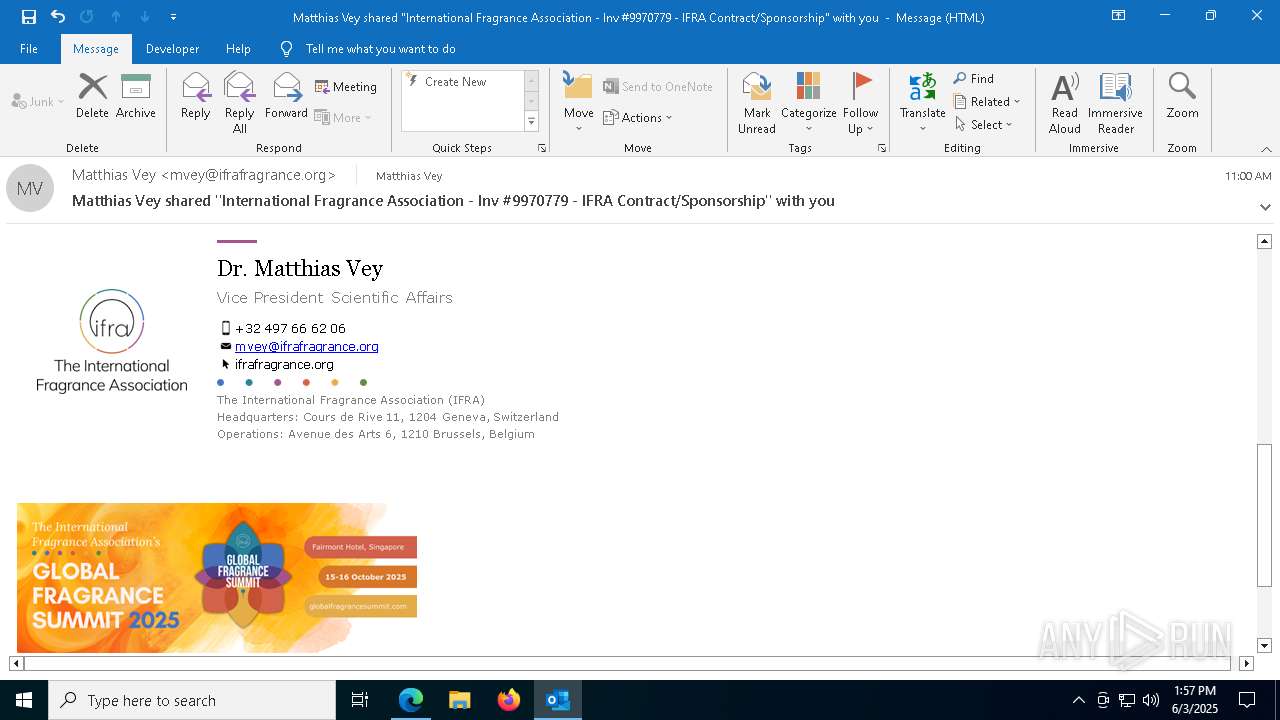Image resolution: width=1280 pixels, height=720 pixels.
Task: Open the Actions dropdown
Action: click(638, 117)
